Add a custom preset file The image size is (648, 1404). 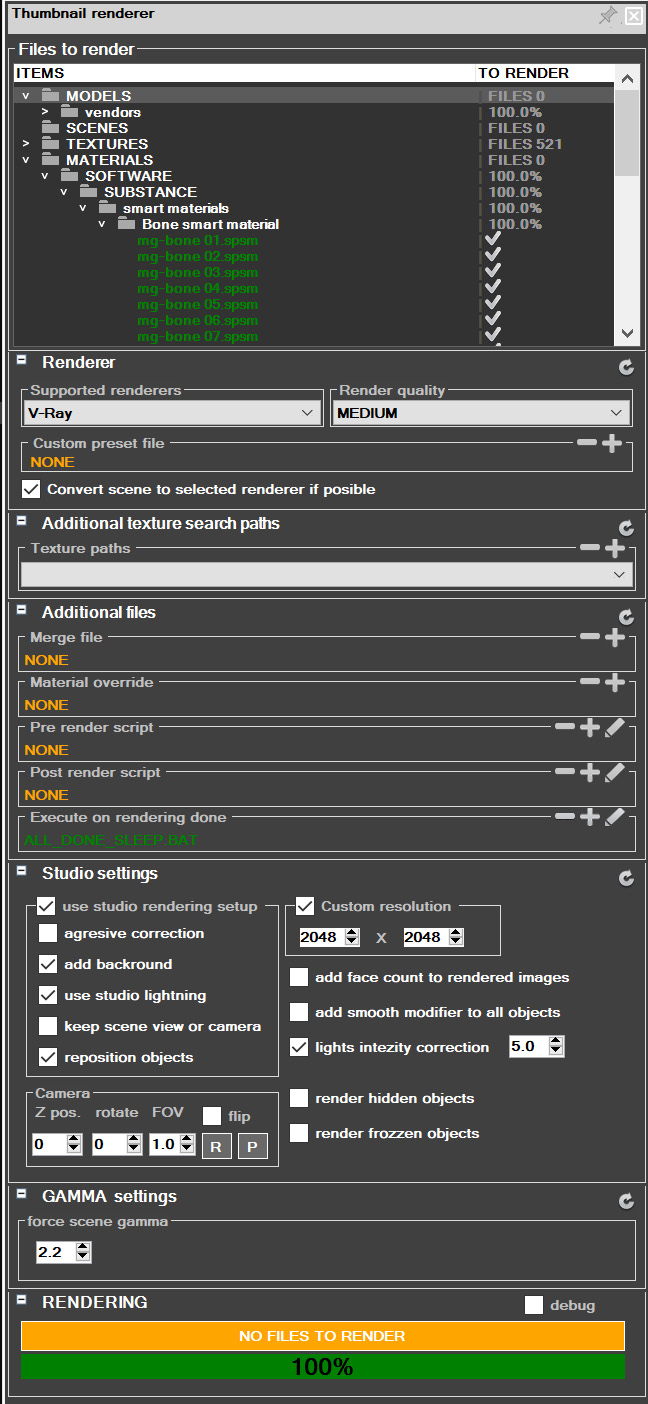tap(612, 443)
